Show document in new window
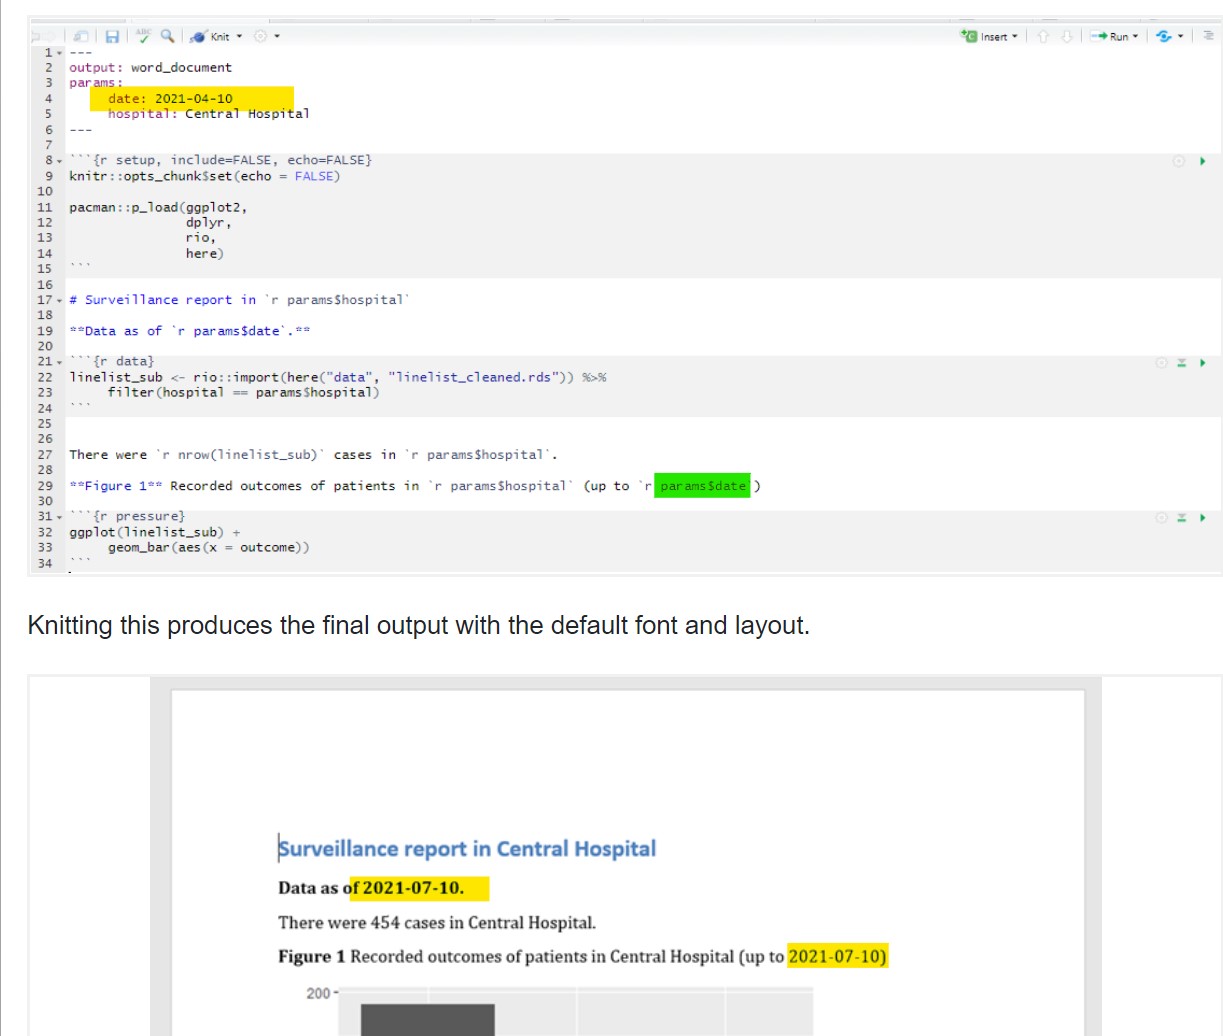The width and height of the screenshot is (1223, 1036). click(81, 36)
